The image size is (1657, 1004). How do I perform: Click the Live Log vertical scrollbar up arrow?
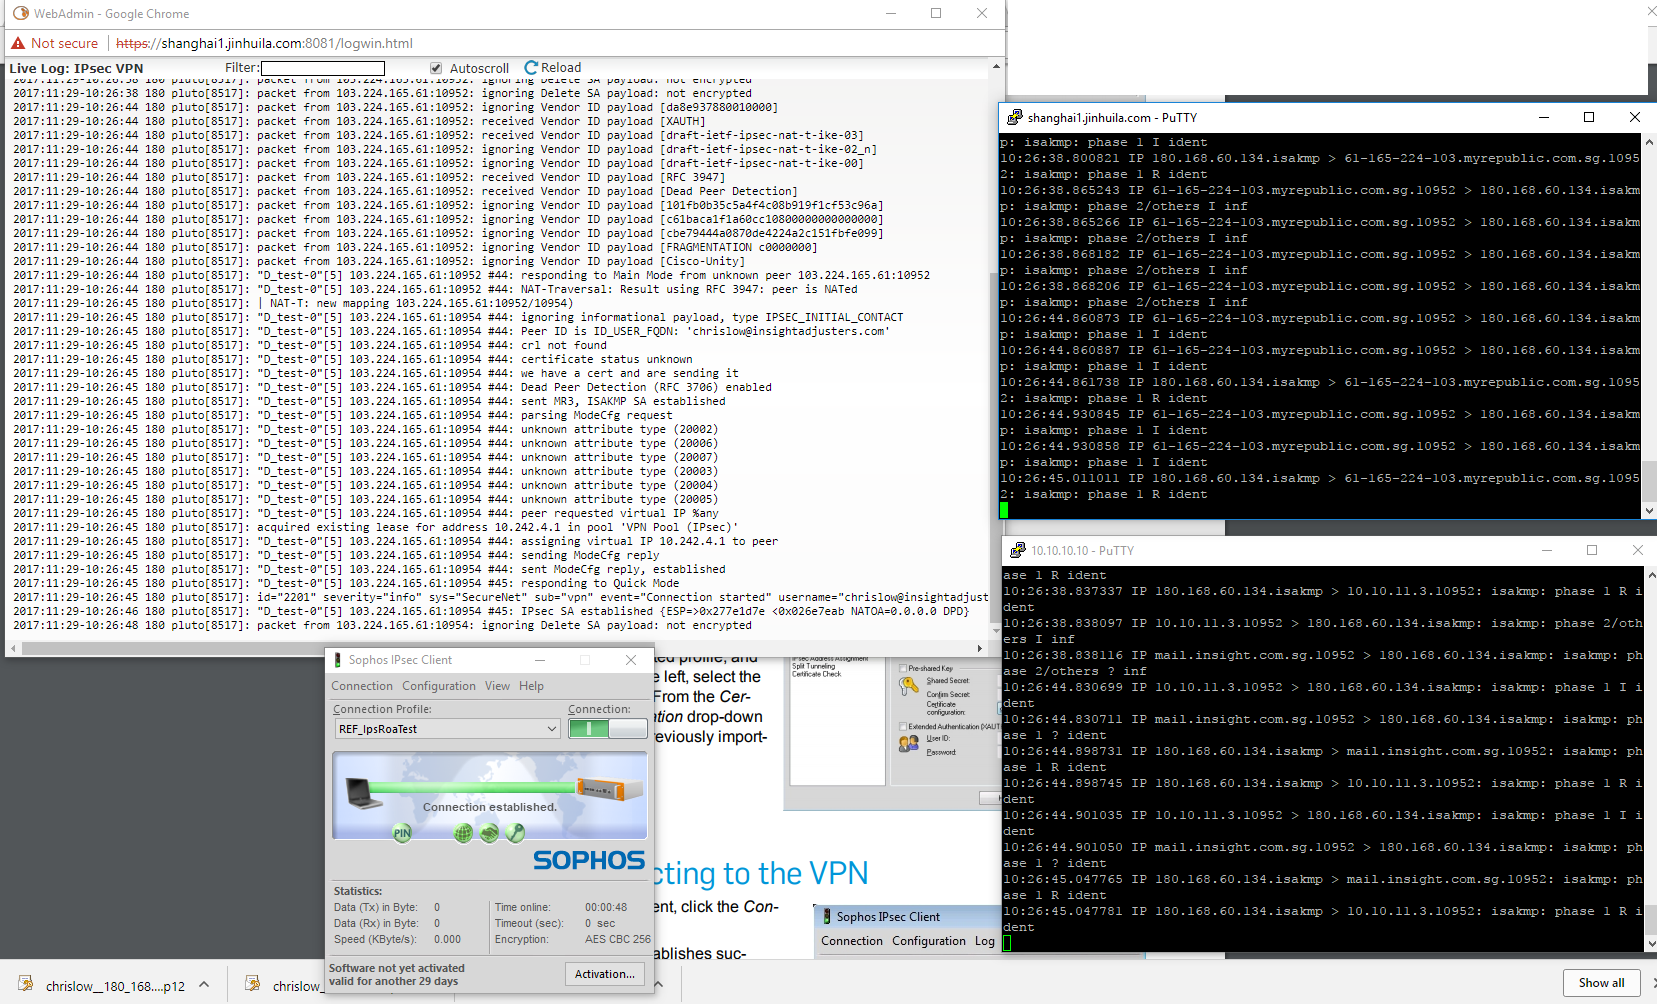point(996,67)
